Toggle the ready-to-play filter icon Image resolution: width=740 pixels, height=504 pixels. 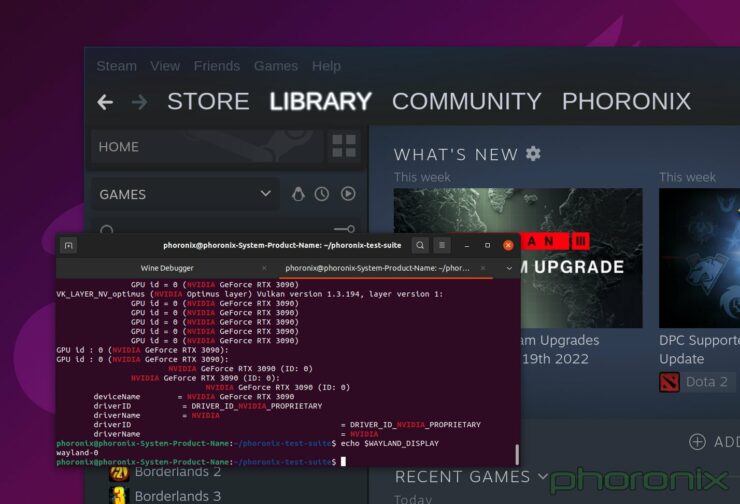point(348,193)
